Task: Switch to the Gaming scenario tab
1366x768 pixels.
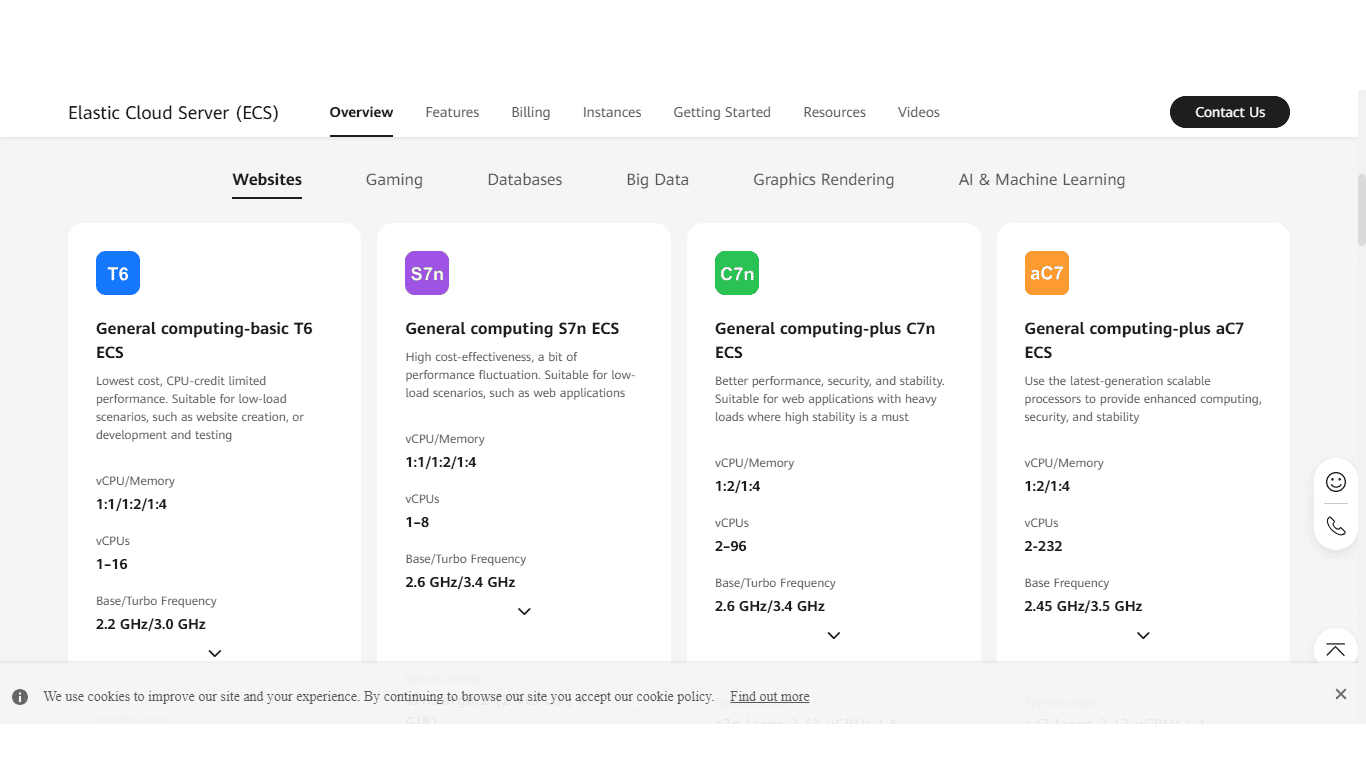Action: click(394, 180)
